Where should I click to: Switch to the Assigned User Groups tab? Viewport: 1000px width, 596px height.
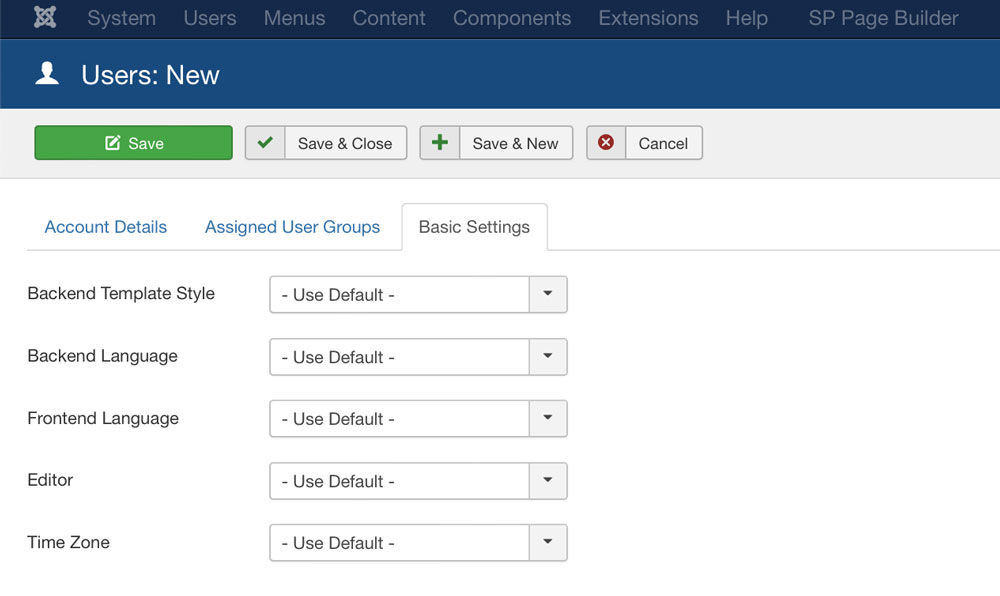click(292, 227)
